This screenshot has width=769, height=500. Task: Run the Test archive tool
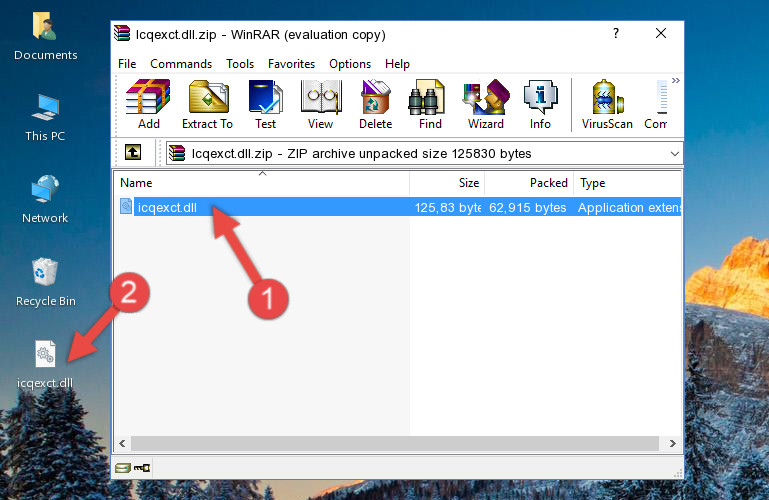coord(265,104)
